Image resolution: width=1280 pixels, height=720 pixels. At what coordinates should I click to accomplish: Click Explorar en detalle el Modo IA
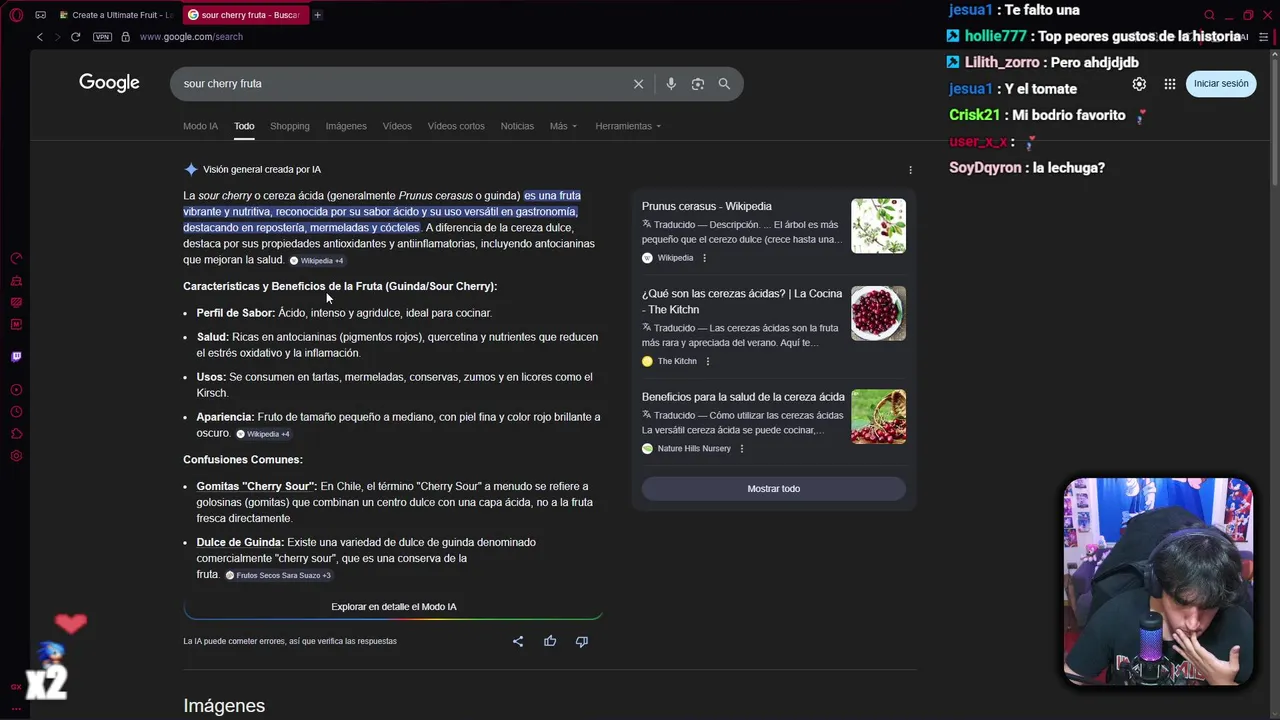(393, 607)
